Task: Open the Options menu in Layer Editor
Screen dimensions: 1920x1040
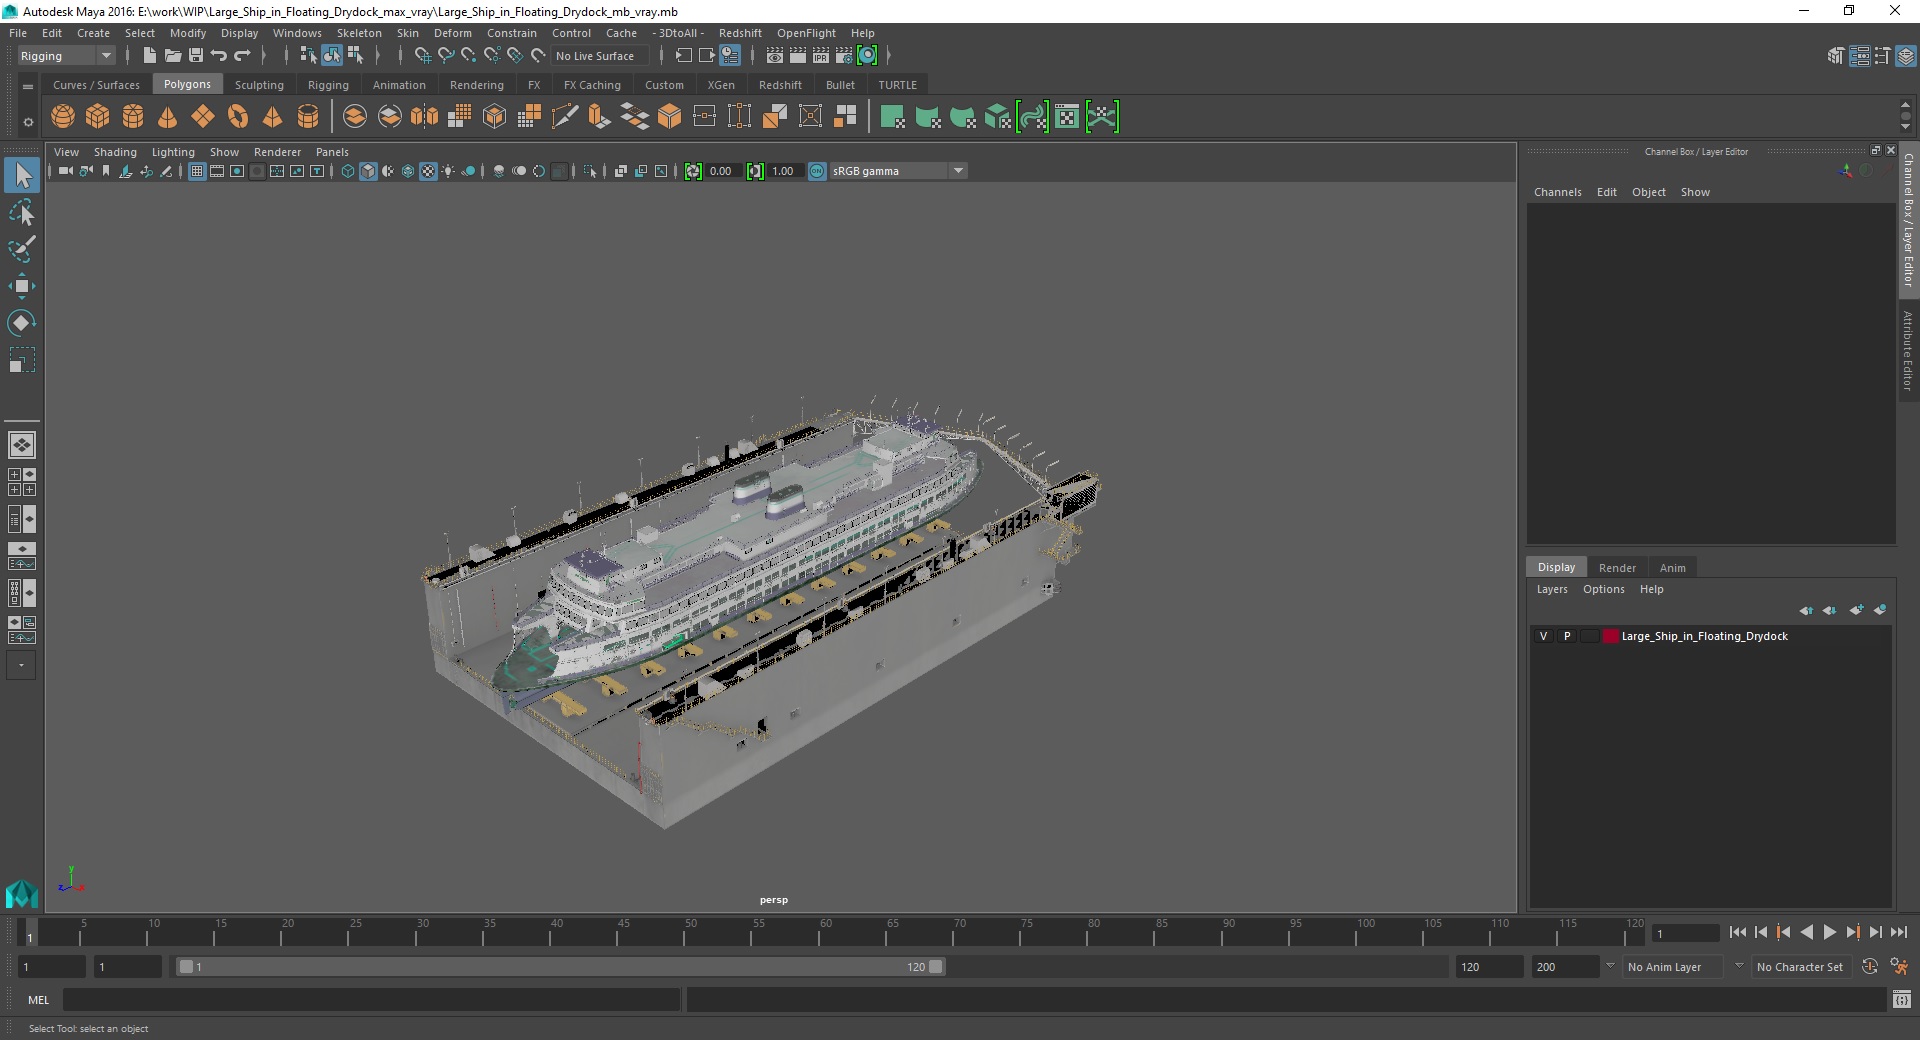Action: click(x=1604, y=589)
